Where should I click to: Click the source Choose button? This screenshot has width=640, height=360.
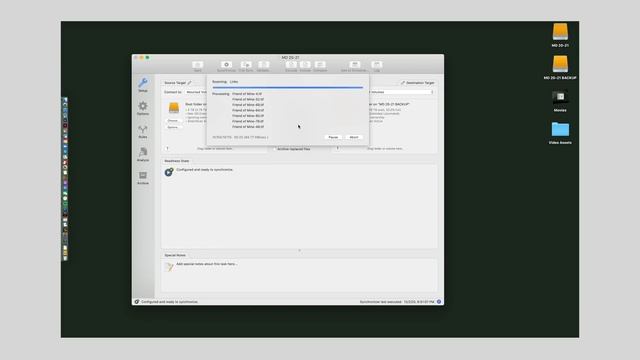pyautogui.click(x=173, y=121)
